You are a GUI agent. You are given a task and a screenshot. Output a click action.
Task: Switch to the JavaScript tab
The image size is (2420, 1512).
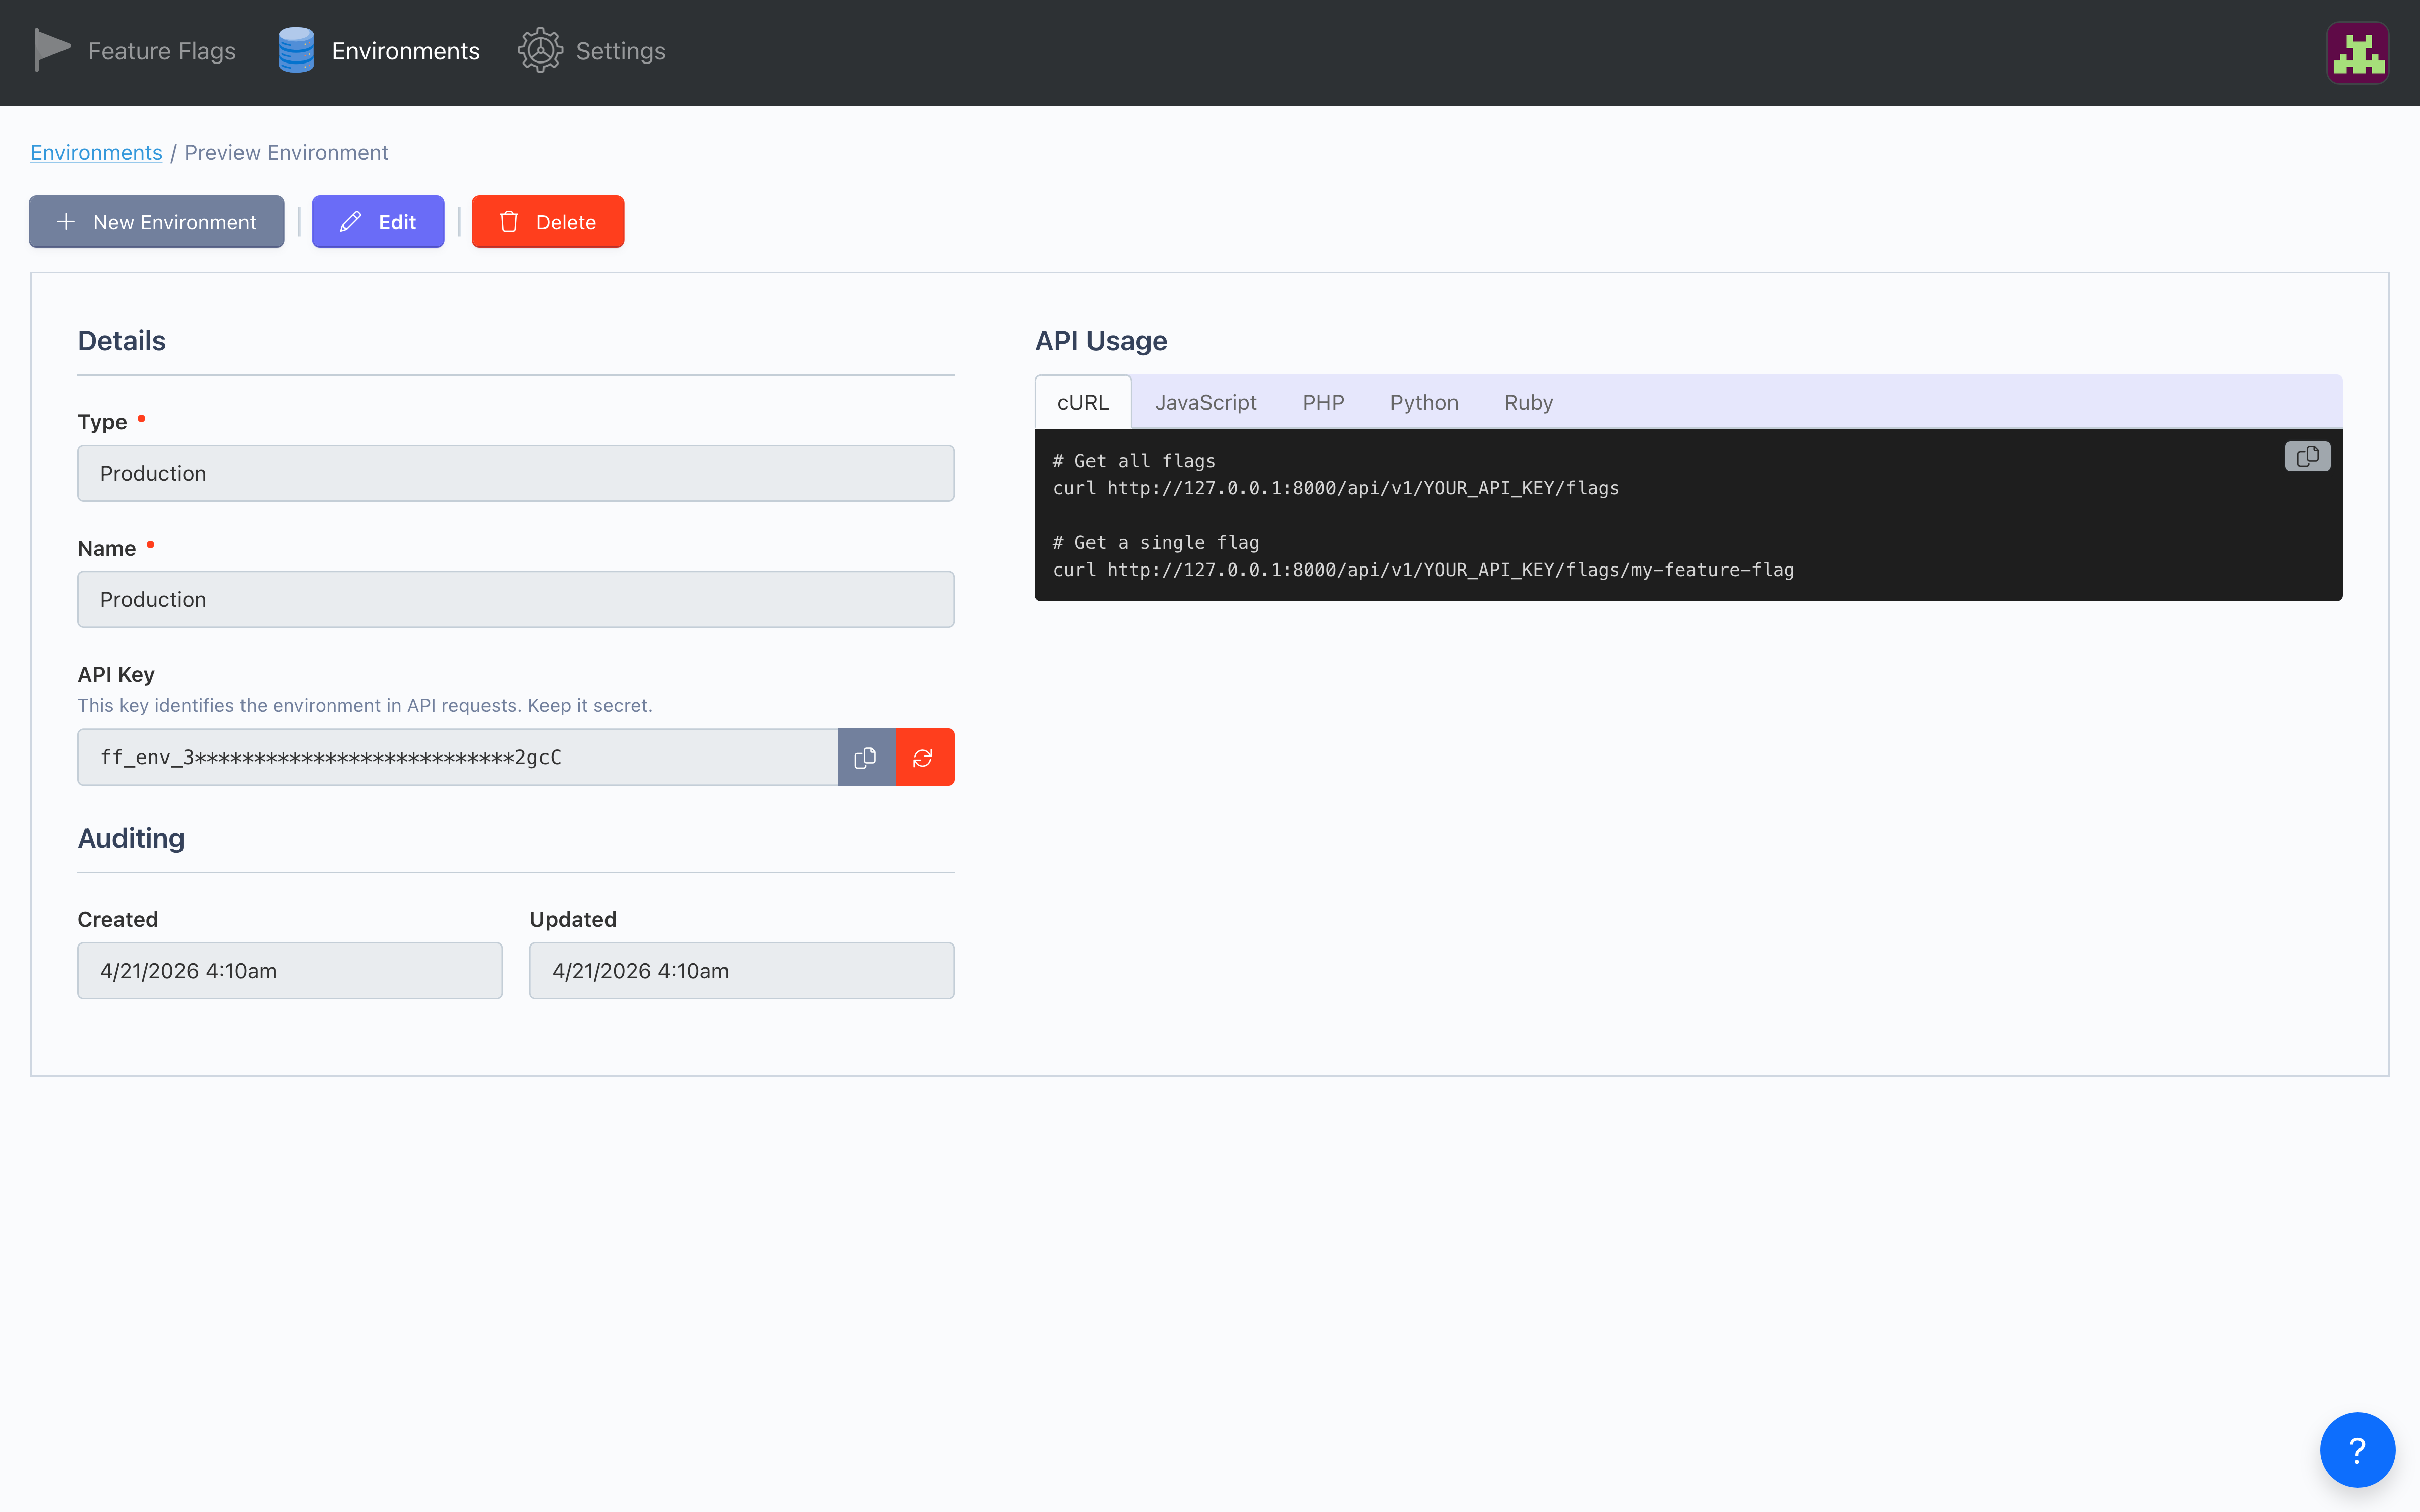1206,402
